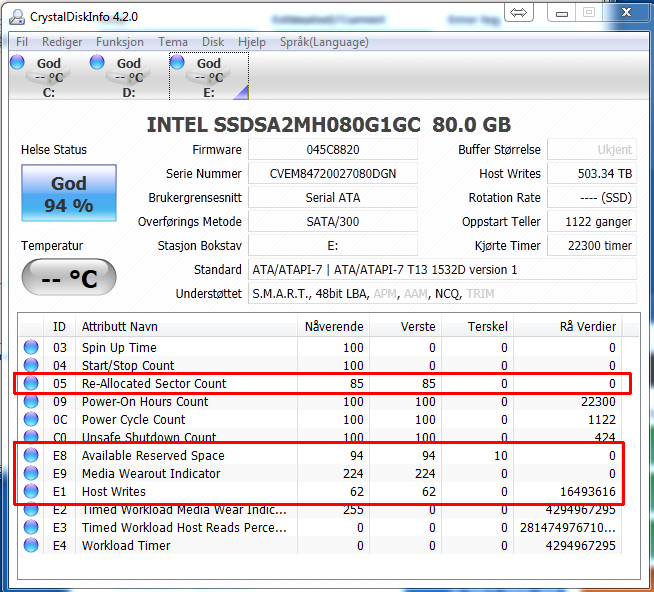Open the Fil menu
This screenshot has width=654, height=592.
click(x=22, y=42)
